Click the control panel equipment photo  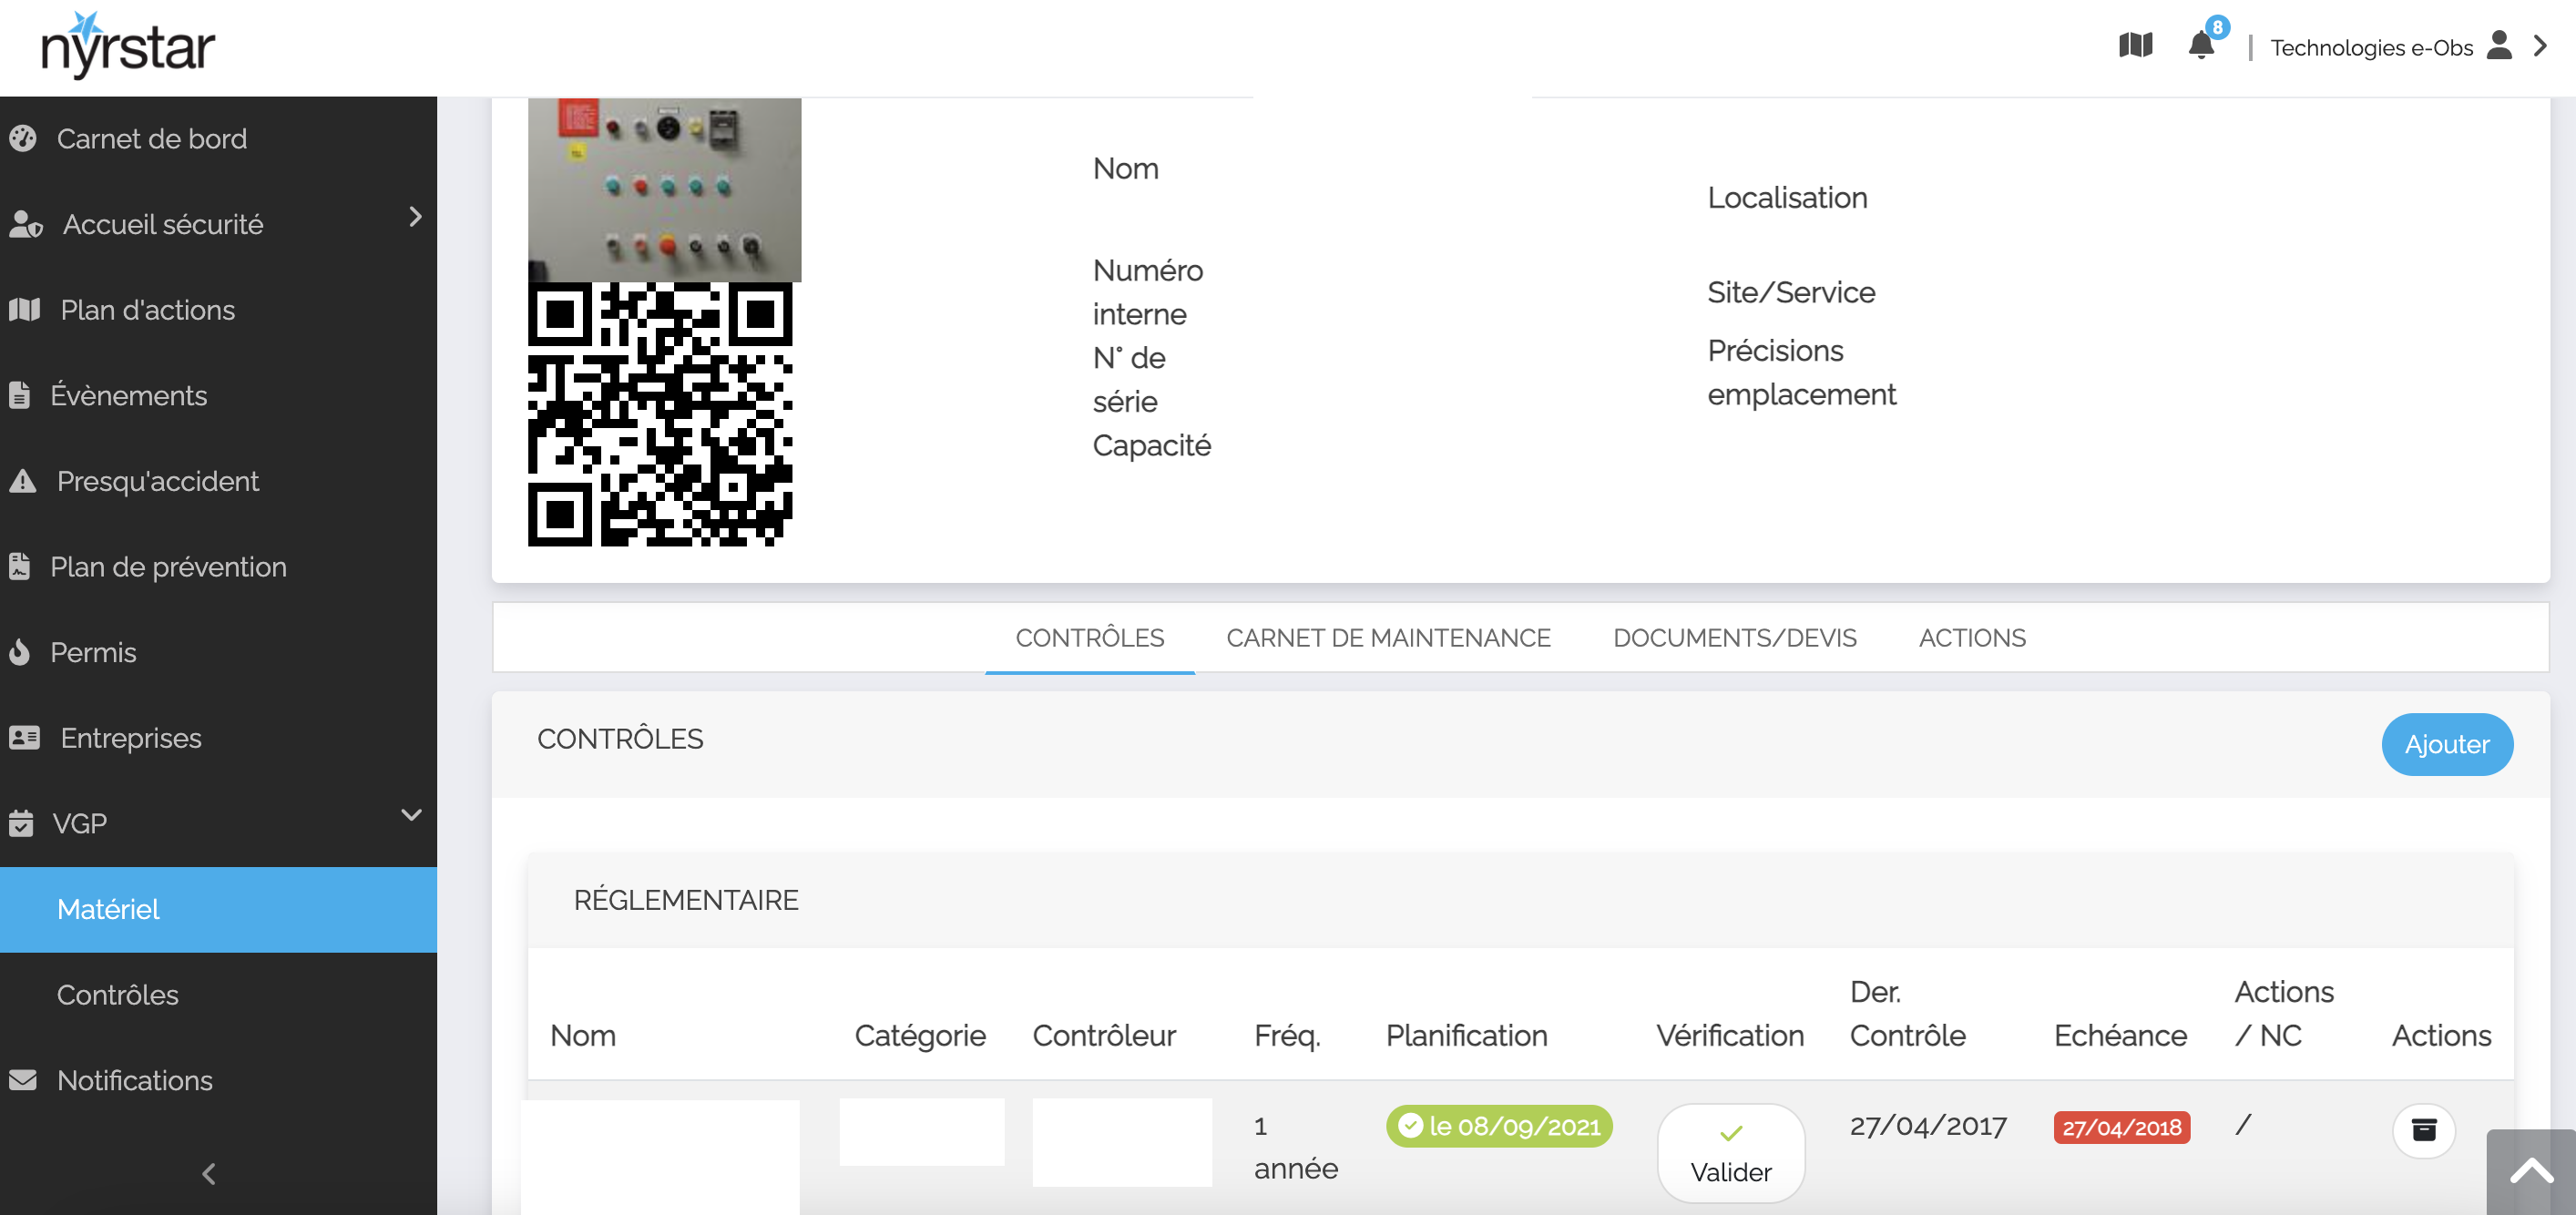[x=664, y=190]
